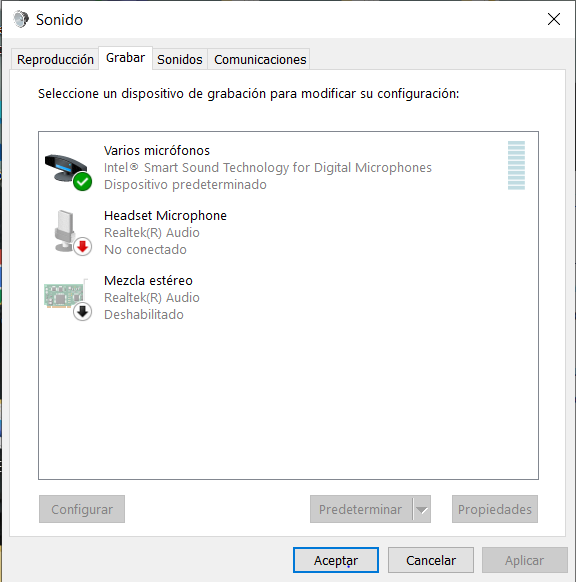Click the Predeterminar button
The image size is (576, 582).
point(361,509)
